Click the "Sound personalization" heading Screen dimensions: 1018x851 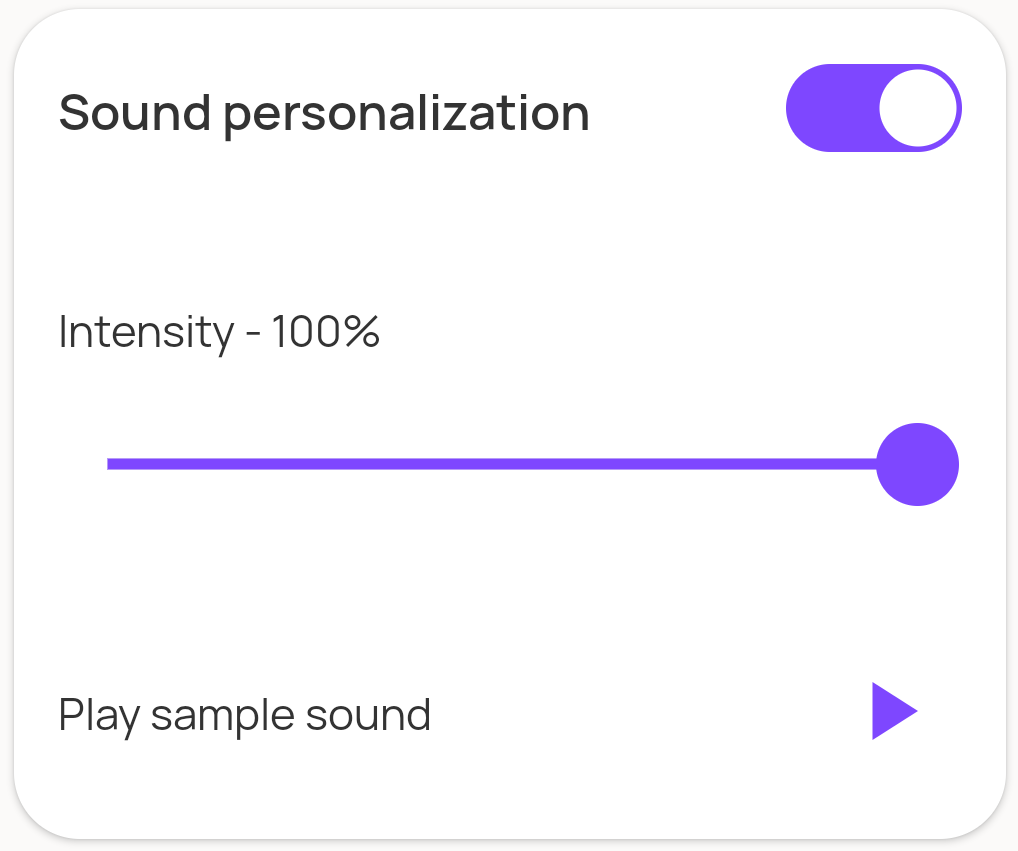(324, 113)
